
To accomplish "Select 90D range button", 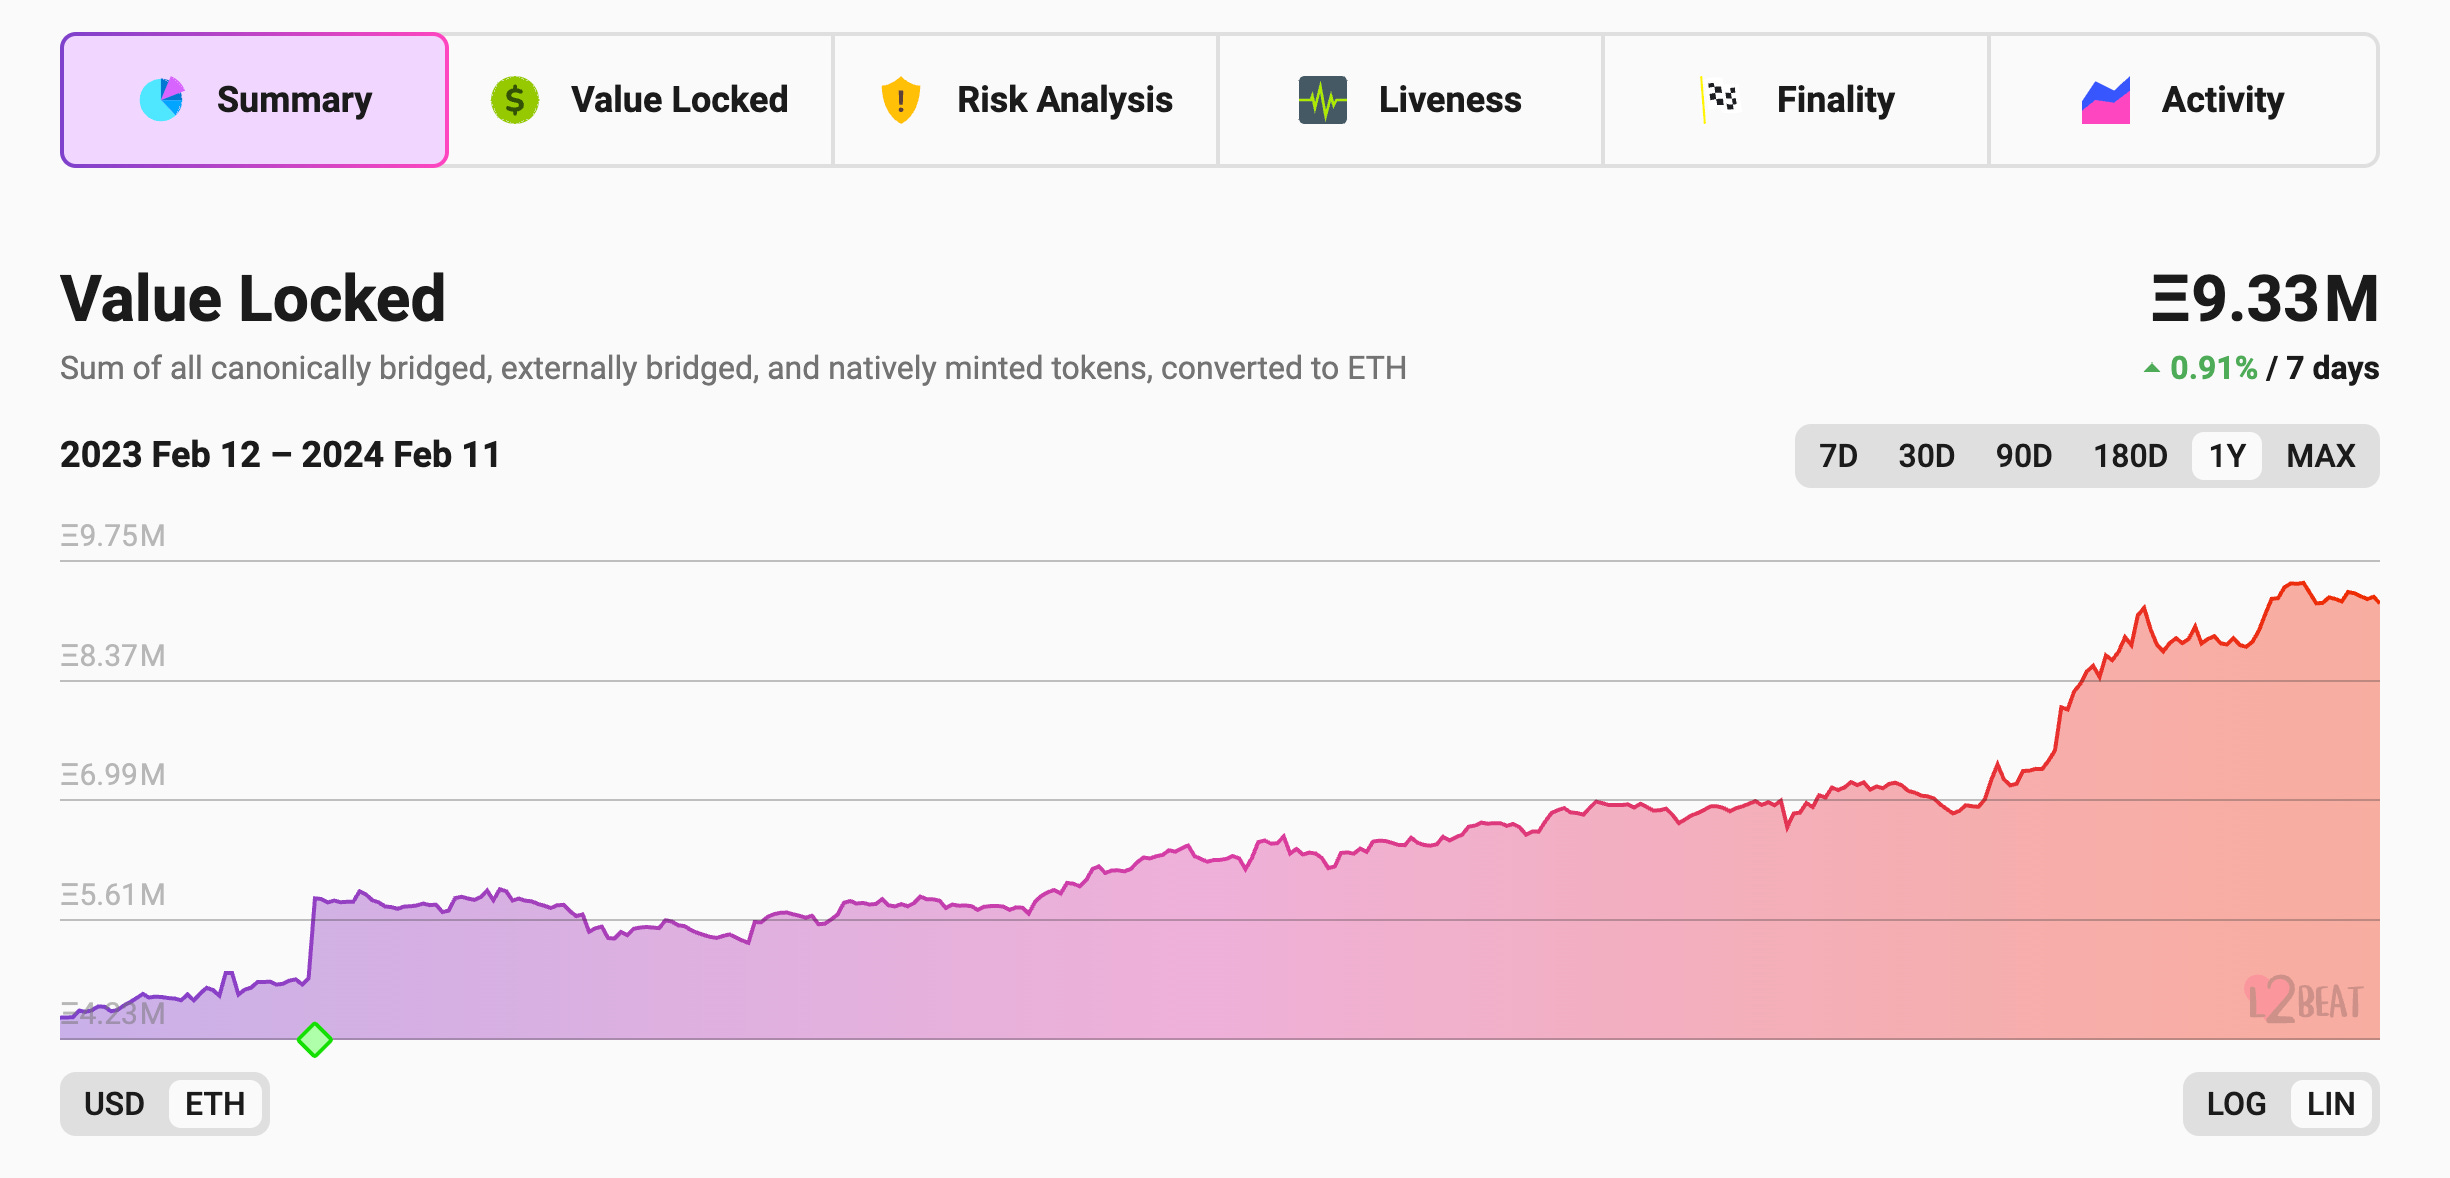I will [x=2023, y=456].
